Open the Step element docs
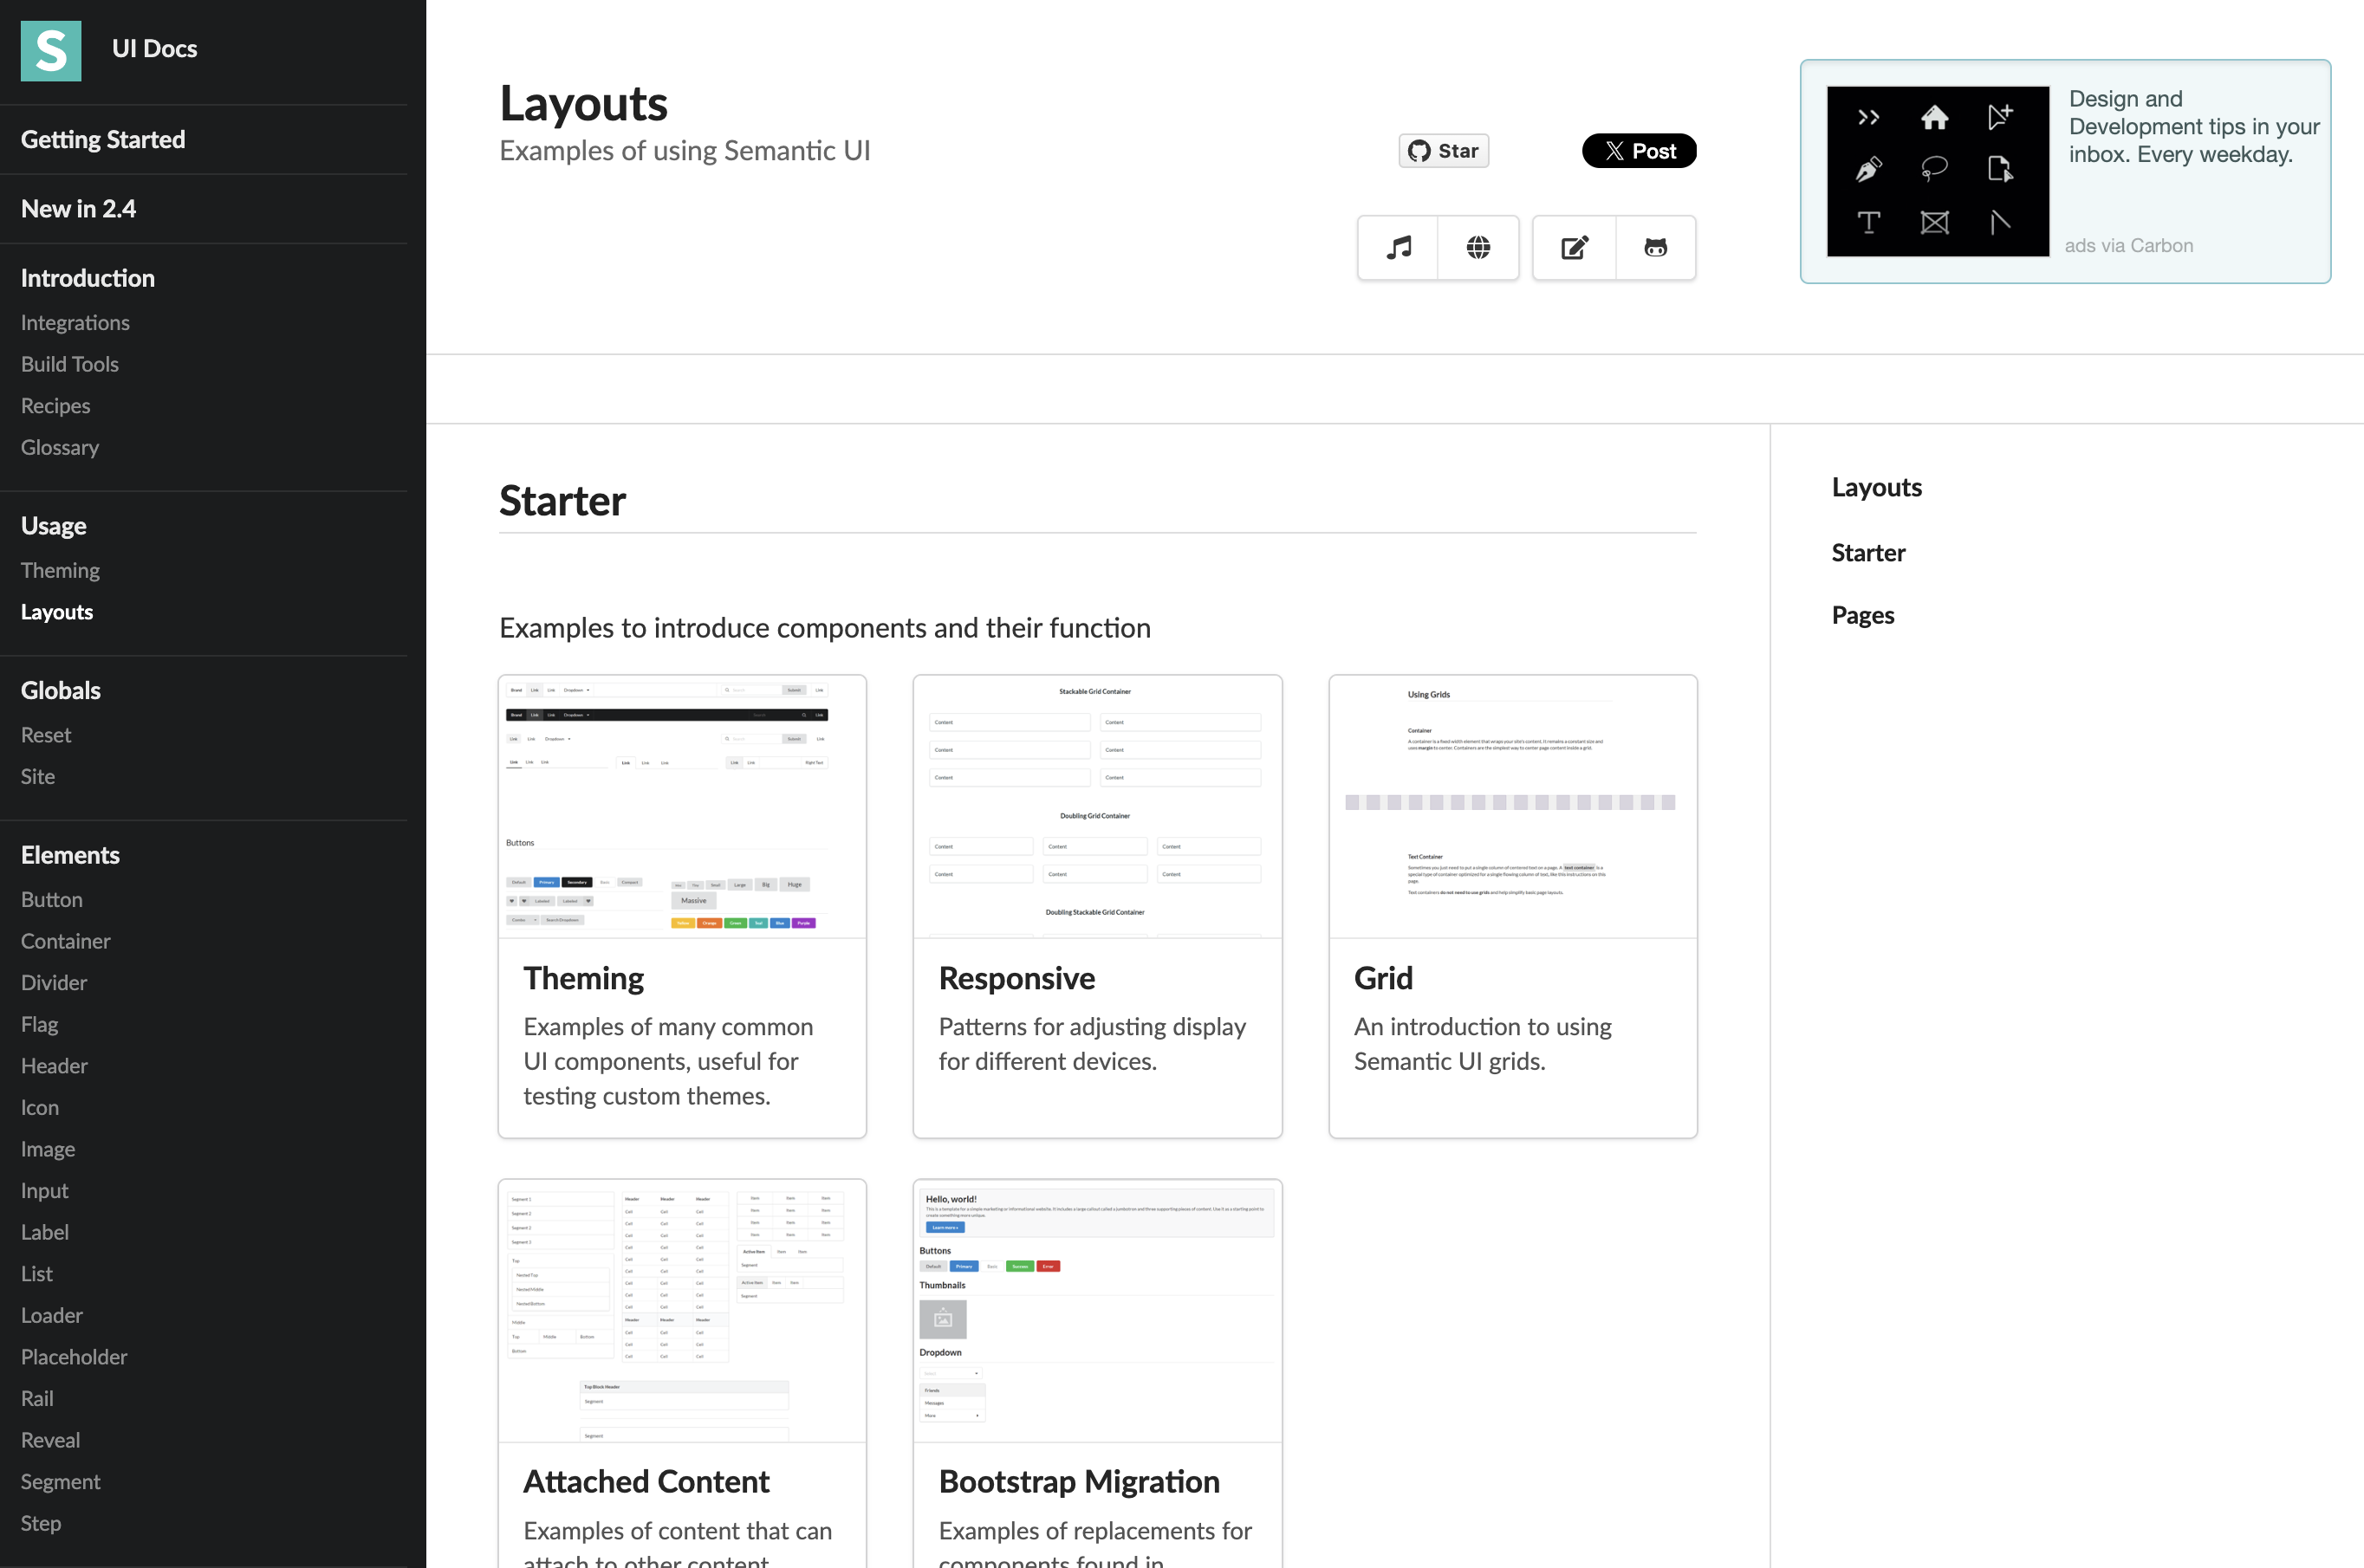The width and height of the screenshot is (2364, 1568). (x=41, y=1523)
